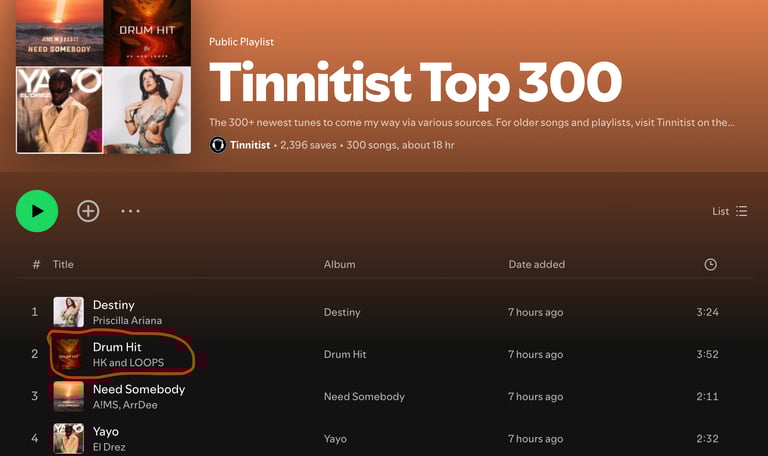Select the Need Somebody track title
This screenshot has height=456, width=768.
pos(139,389)
